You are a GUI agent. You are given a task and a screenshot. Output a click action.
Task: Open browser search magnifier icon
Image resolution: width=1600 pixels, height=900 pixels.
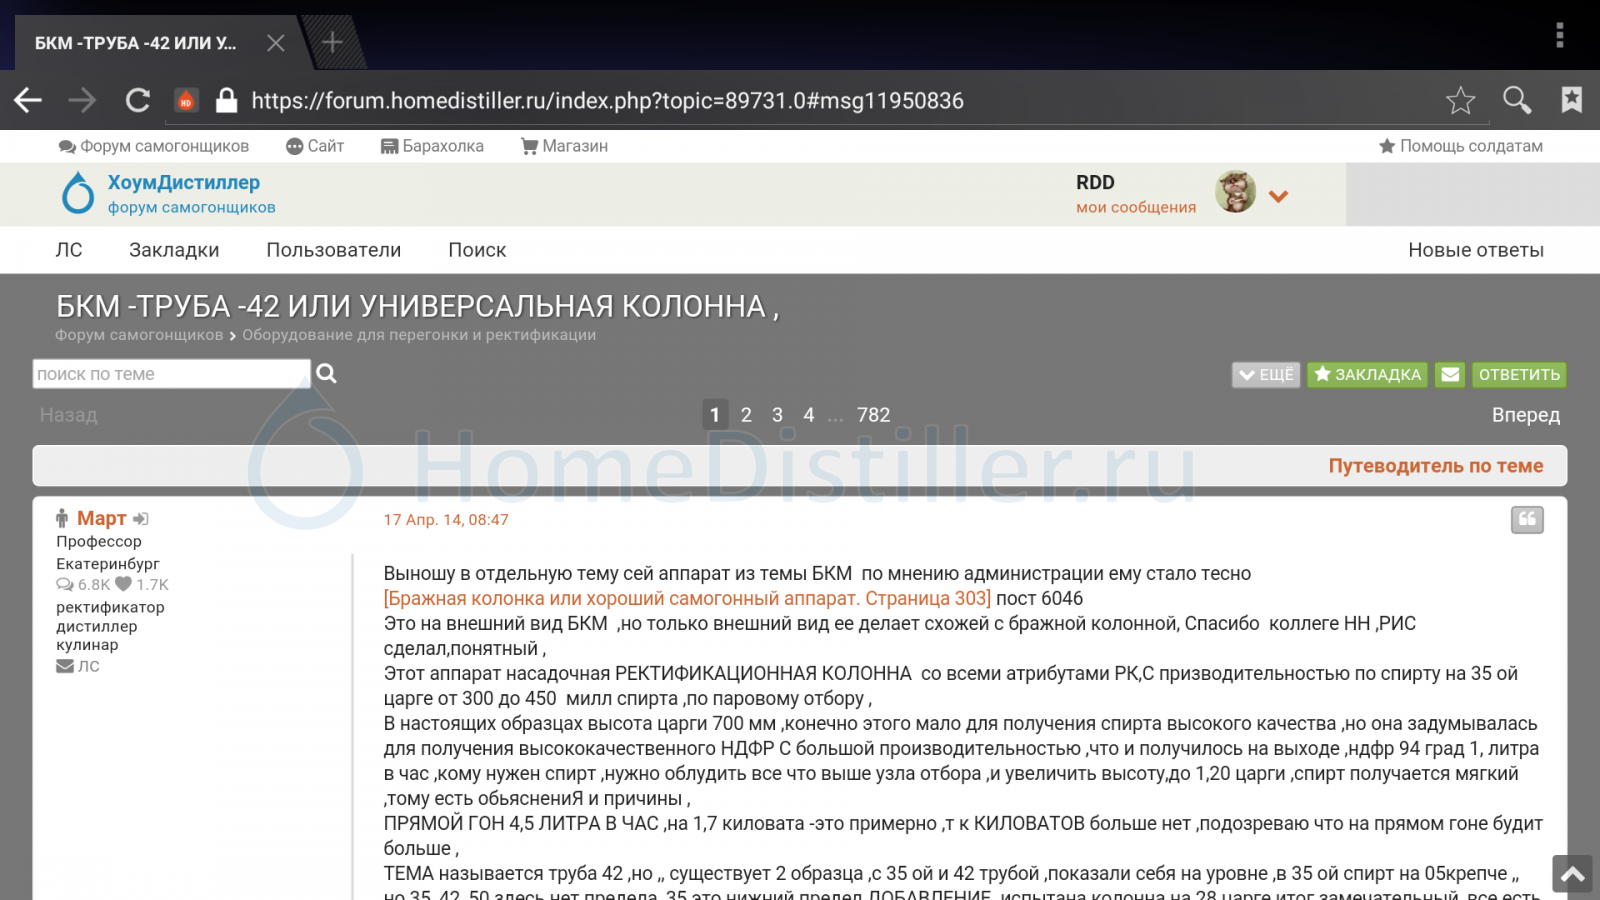pos(1517,100)
